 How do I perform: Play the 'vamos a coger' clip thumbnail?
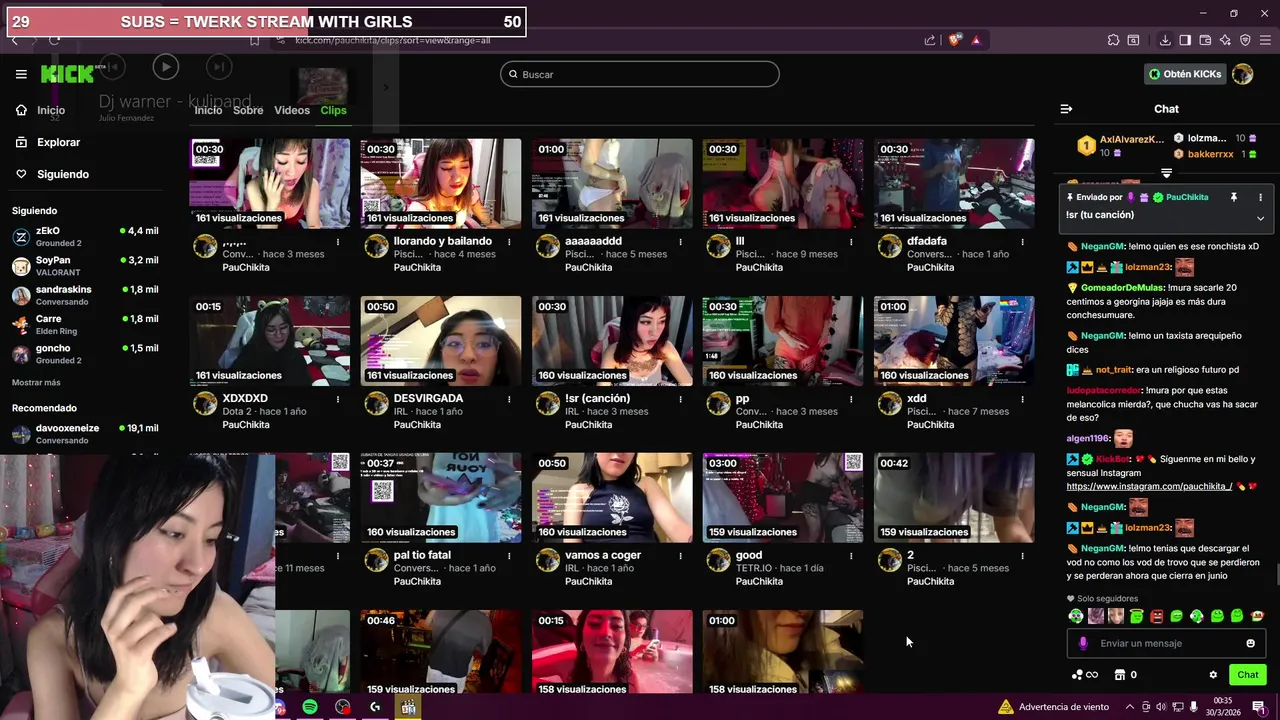coord(612,498)
